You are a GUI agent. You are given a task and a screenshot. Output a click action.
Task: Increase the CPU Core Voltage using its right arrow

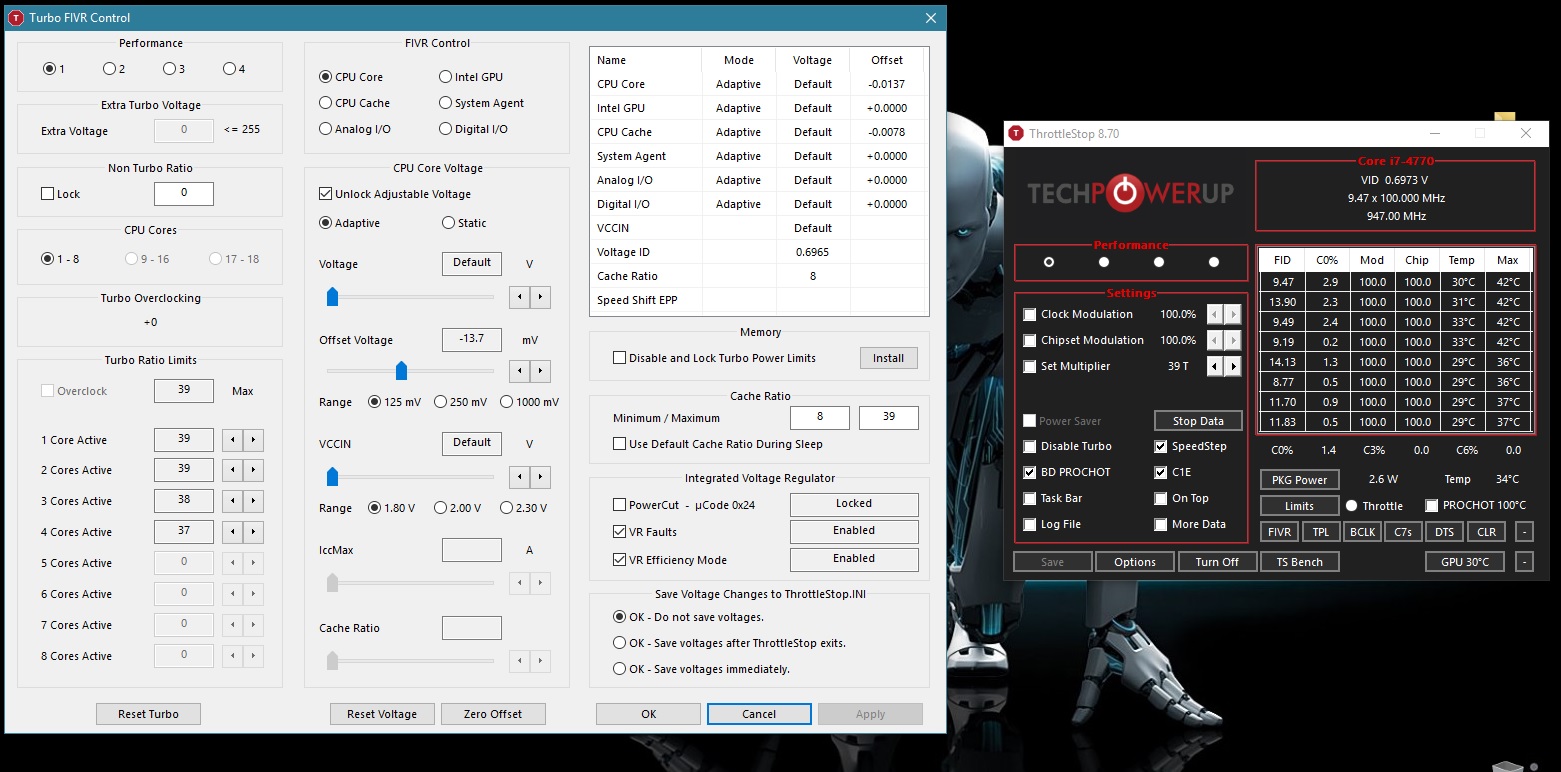540,297
